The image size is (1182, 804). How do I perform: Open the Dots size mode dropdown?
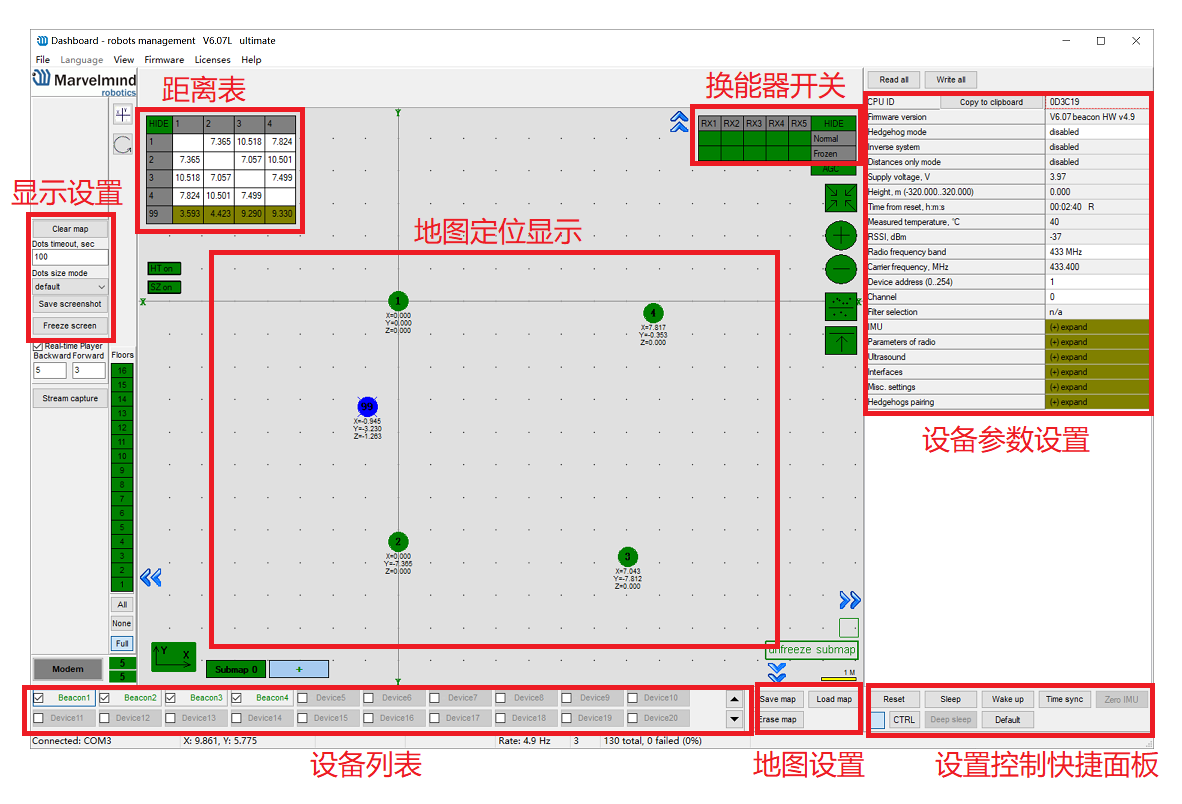coord(70,286)
